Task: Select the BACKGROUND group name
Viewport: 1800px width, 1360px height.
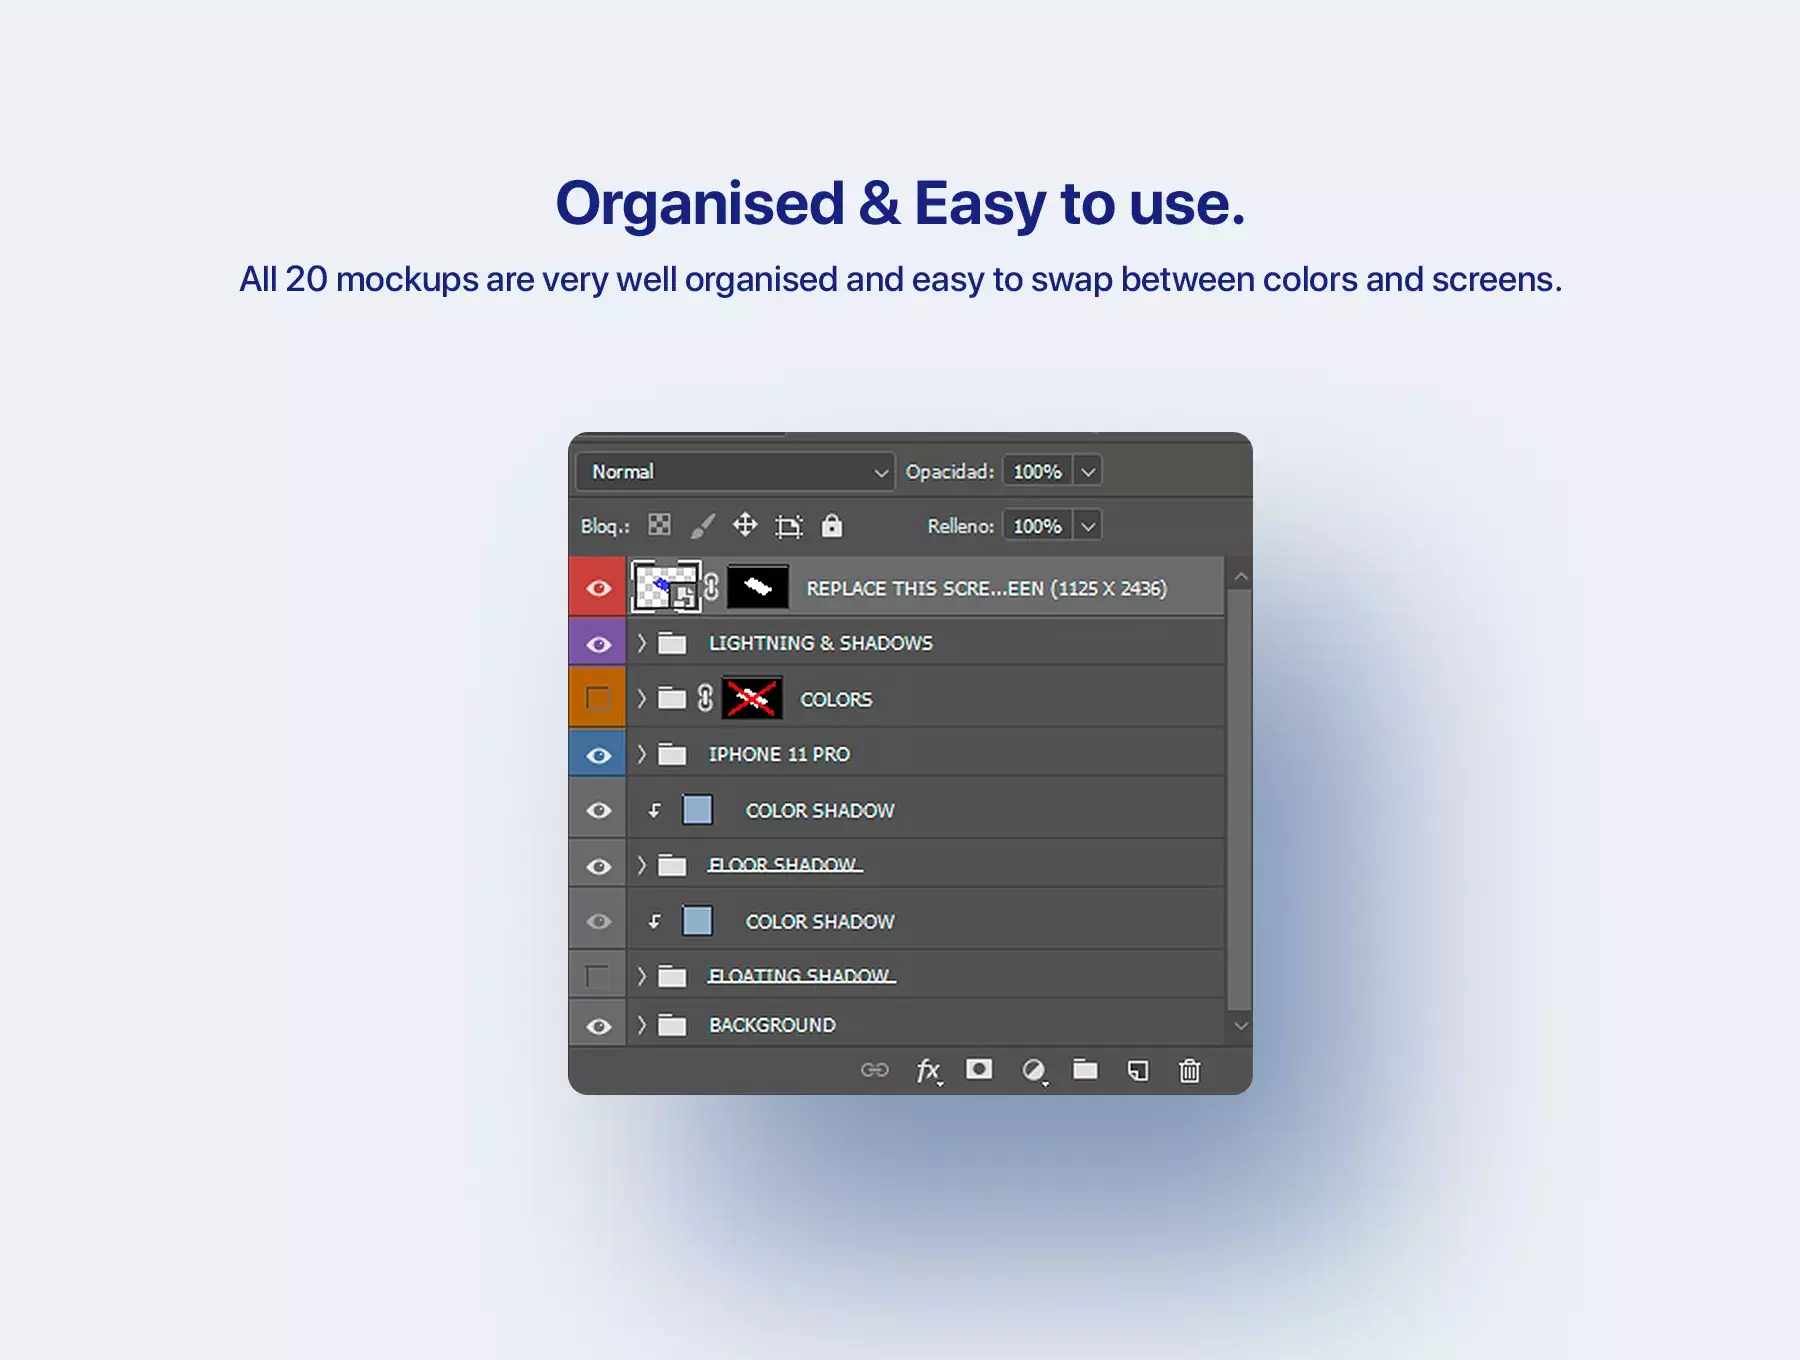Action: click(772, 1025)
